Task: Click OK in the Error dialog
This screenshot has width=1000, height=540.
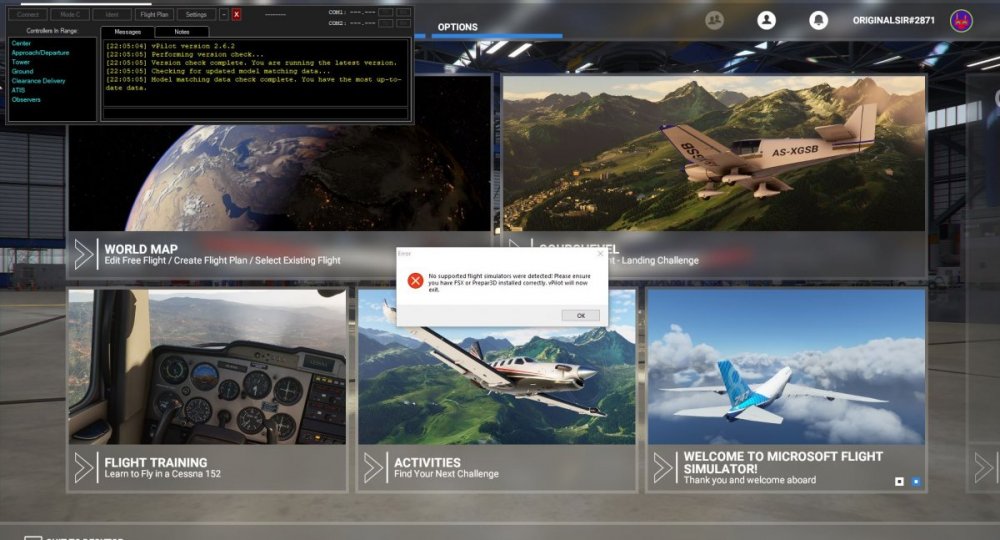Action: point(580,316)
